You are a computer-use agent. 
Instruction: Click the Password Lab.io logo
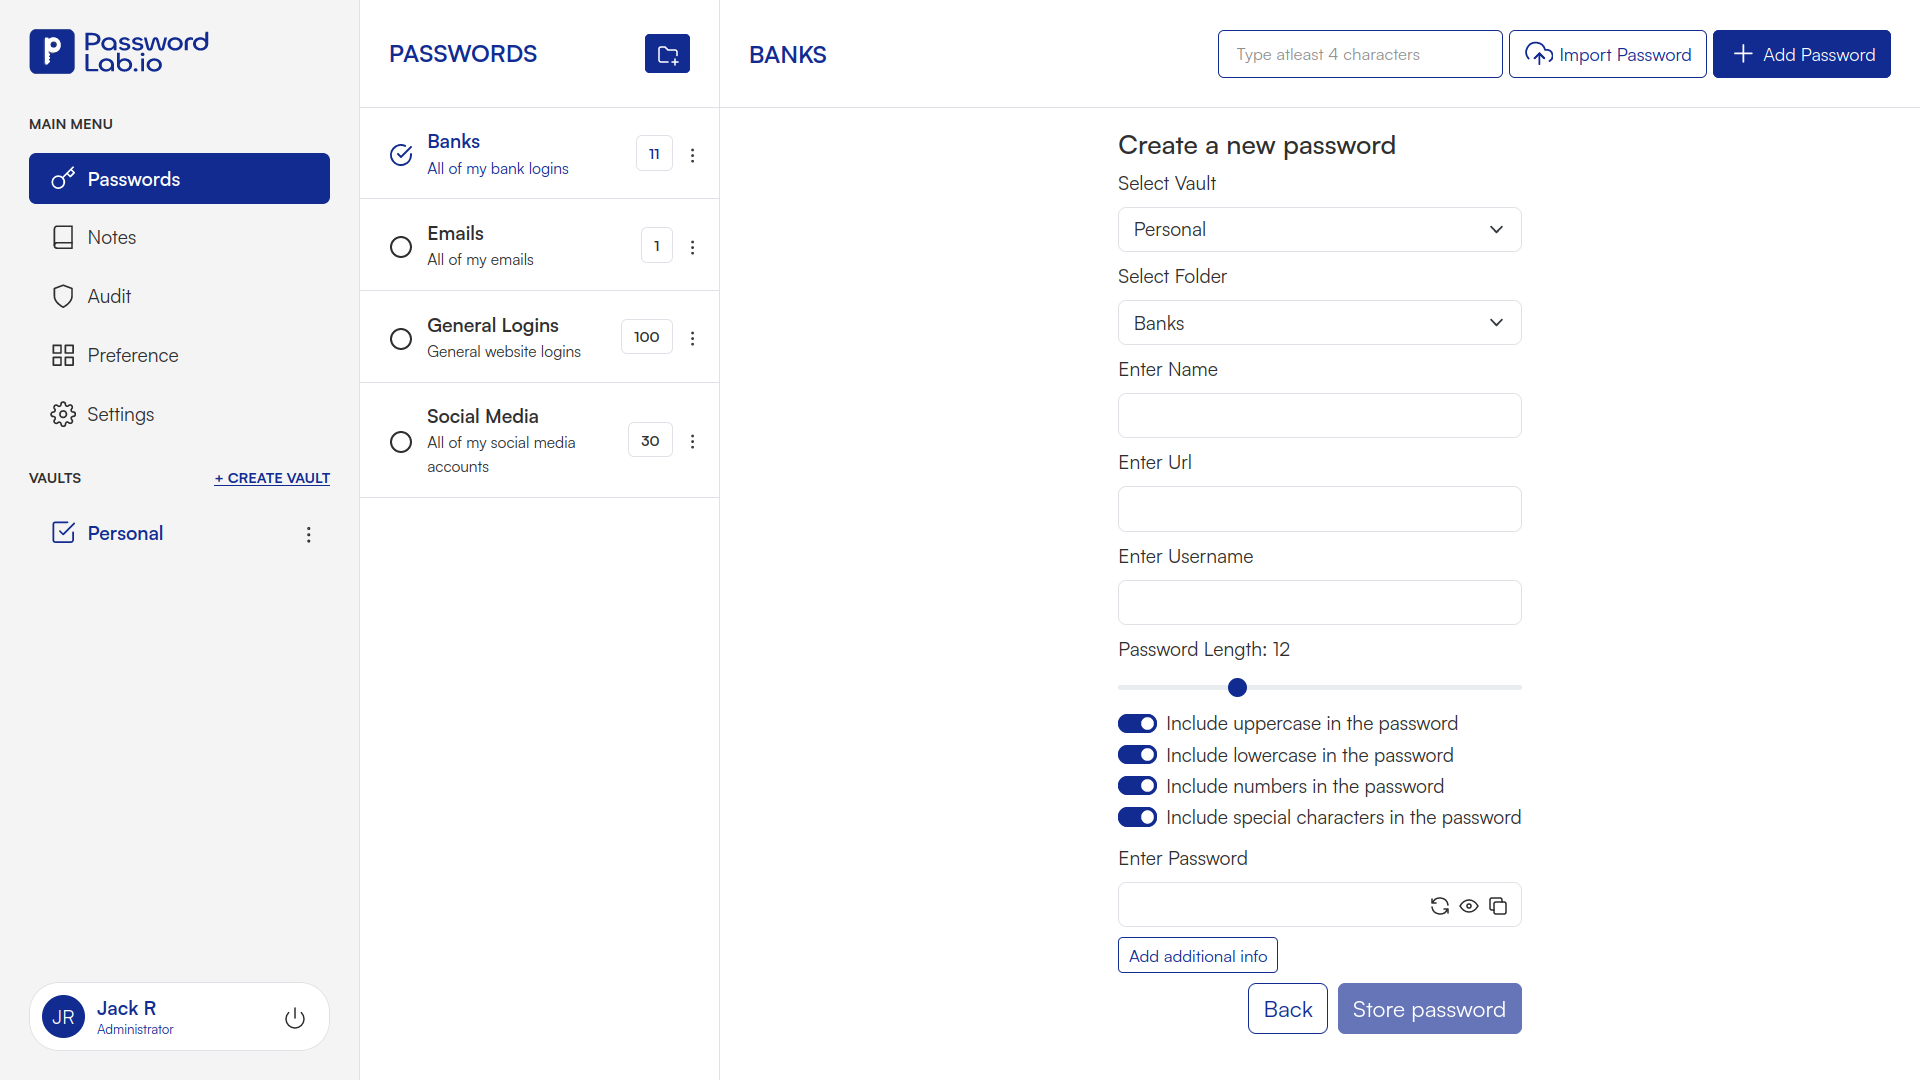click(119, 52)
